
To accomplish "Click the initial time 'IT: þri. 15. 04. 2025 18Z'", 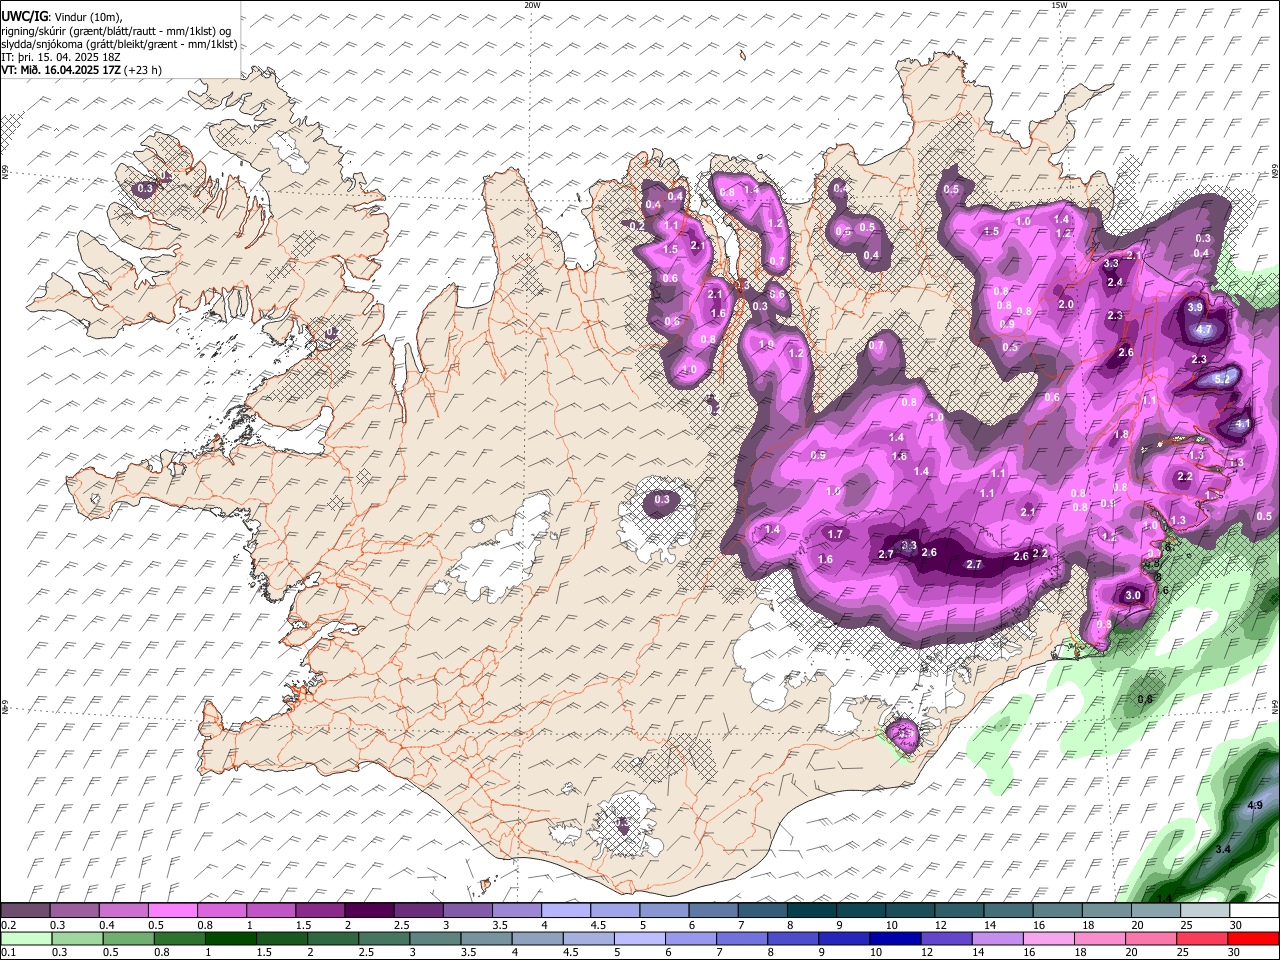I will point(60,57).
